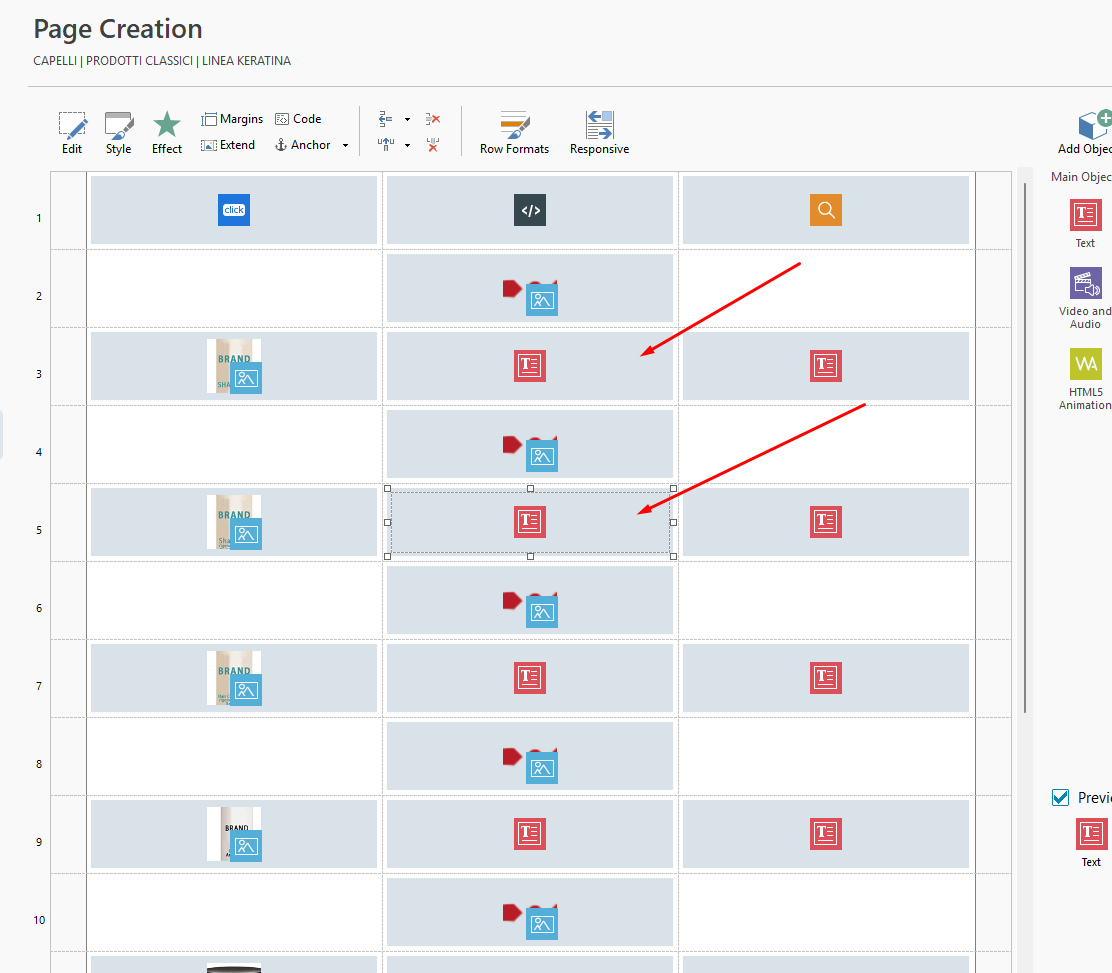Image resolution: width=1112 pixels, height=973 pixels.
Task: Click the delete column icon
Action: 433,145
